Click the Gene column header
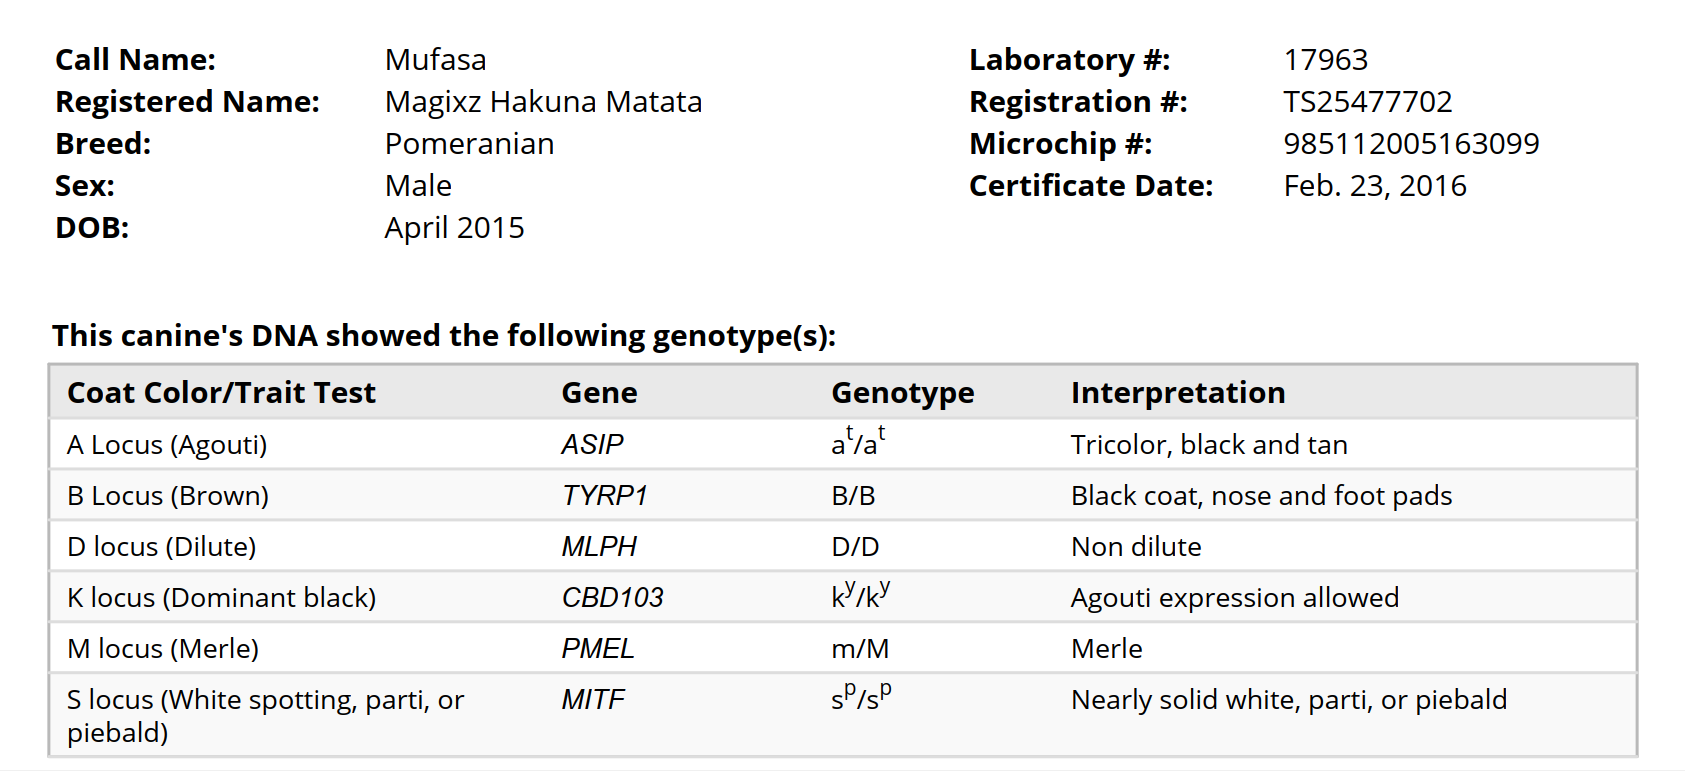1685x771 pixels. (599, 393)
